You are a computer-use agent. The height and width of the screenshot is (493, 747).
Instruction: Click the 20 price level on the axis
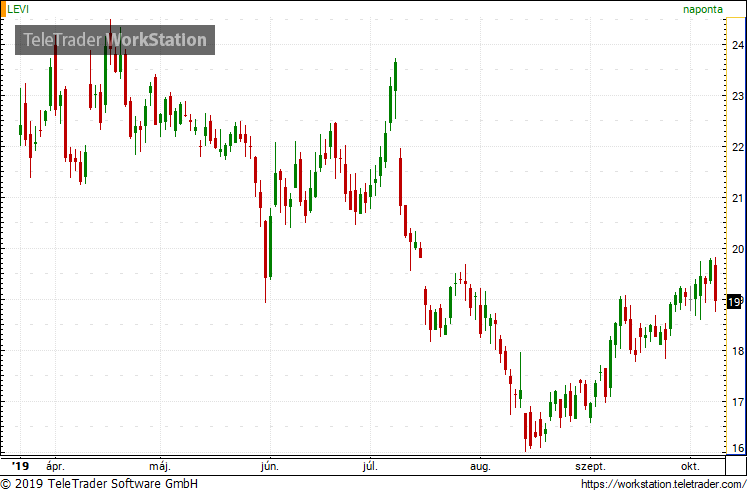point(738,249)
